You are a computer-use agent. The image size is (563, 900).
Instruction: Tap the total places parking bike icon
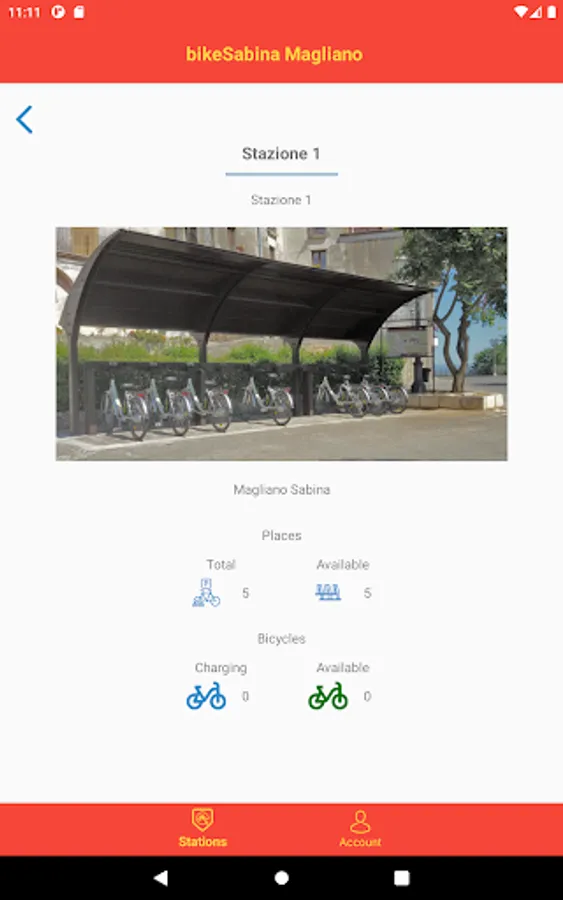(206, 593)
